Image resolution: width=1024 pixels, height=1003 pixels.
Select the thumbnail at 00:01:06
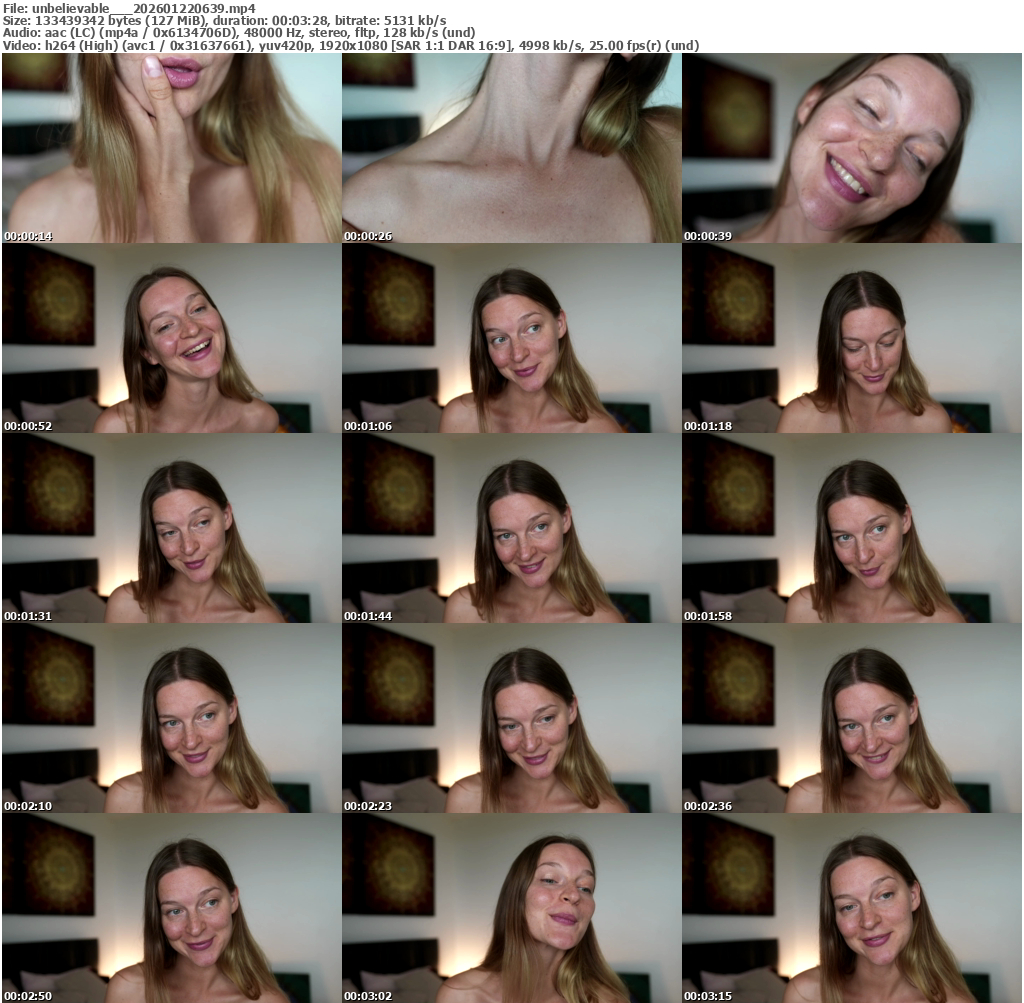click(x=511, y=338)
